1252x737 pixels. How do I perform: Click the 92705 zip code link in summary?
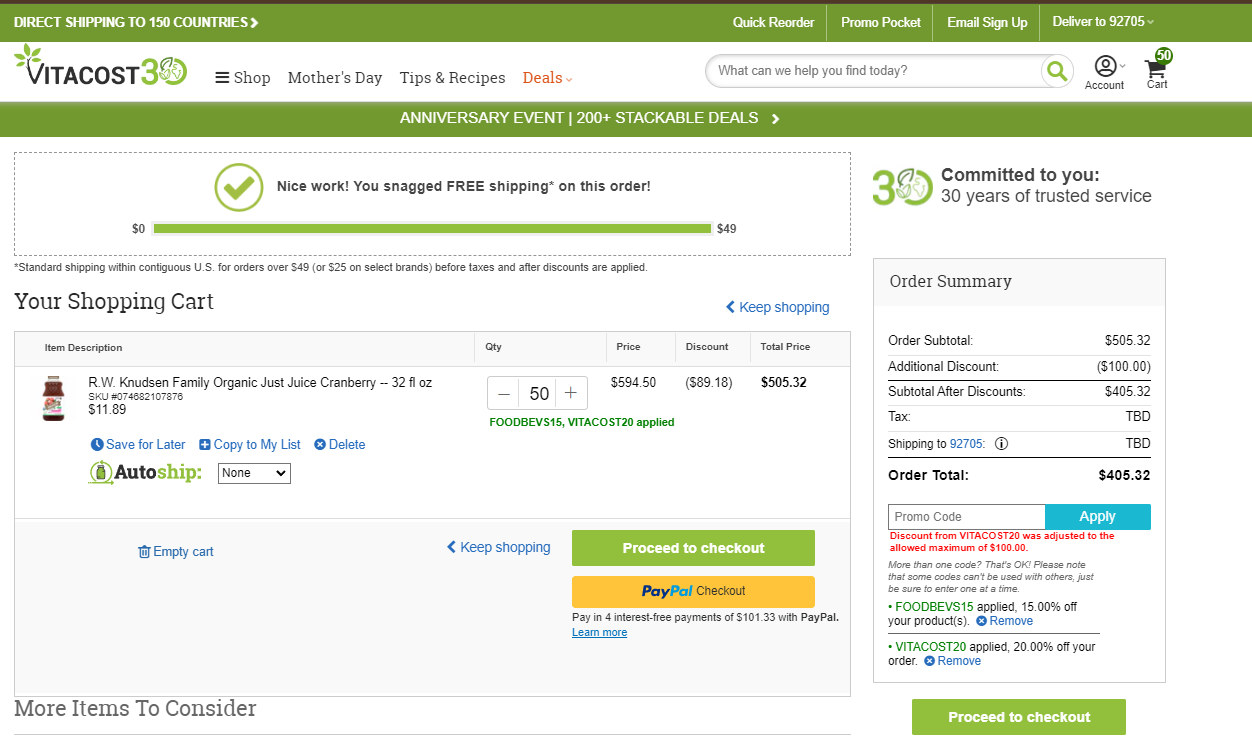click(967, 444)
